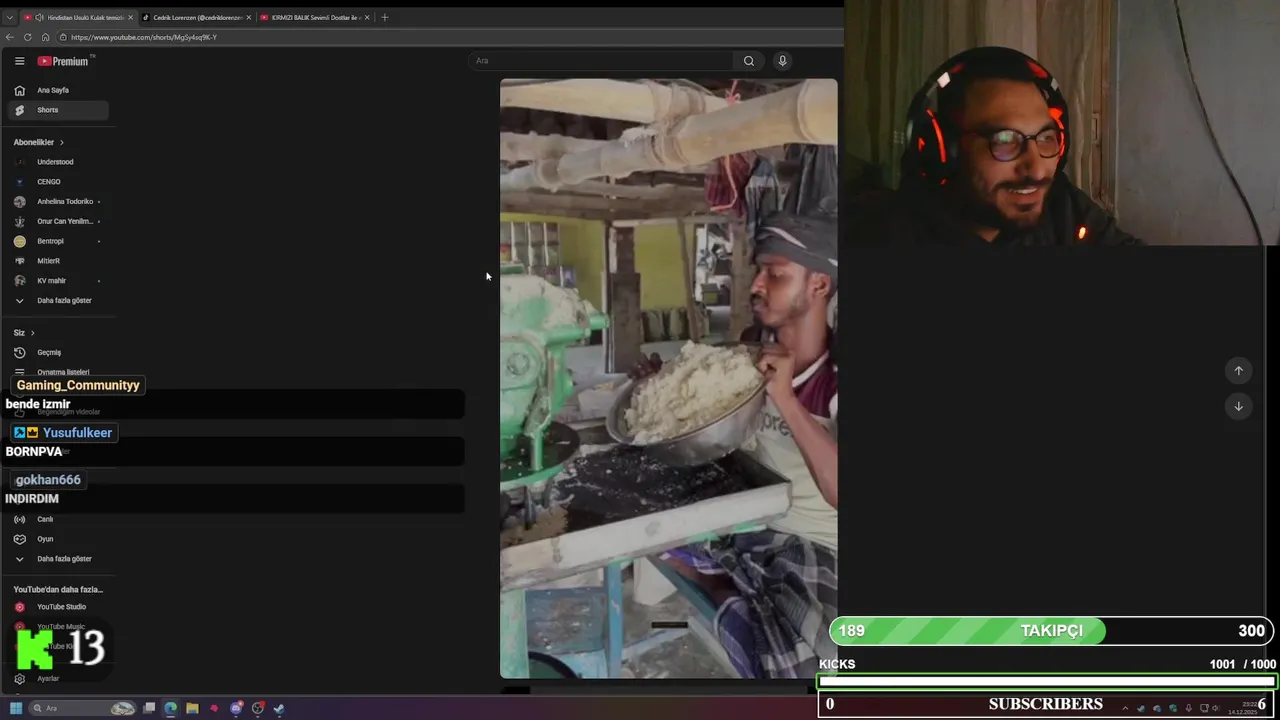Click the YouTube search magnifier button
Image resolution: width=1280 pixels, height=720 pixels.
(x=749, y=61)
